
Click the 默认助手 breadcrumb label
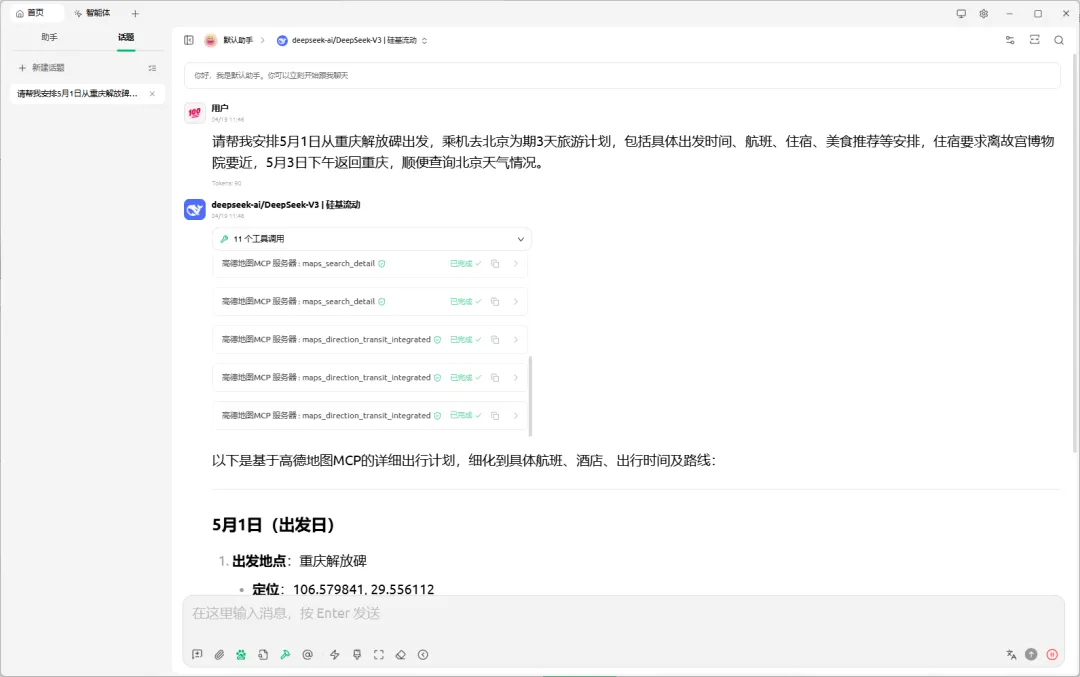[x=238, y=40]
